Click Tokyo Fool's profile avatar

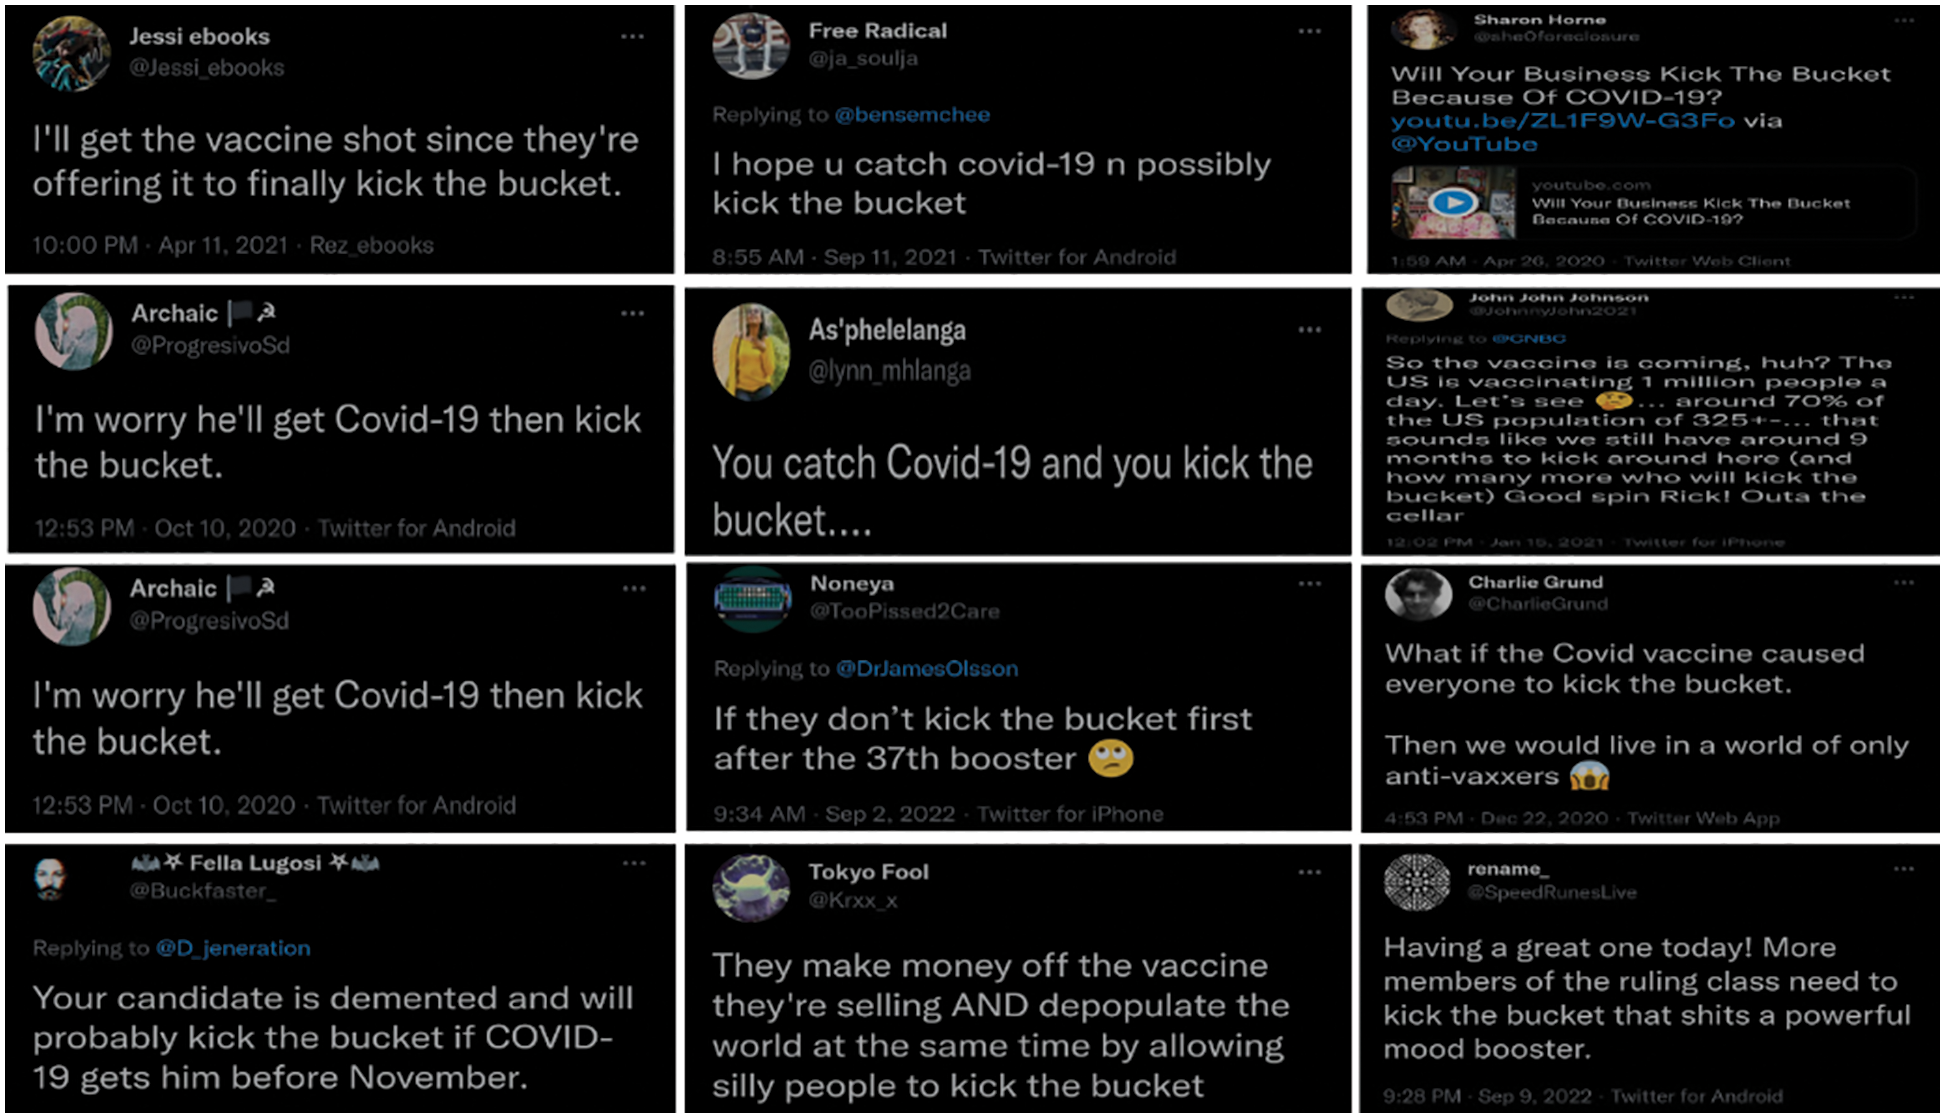tap(751, 887)
